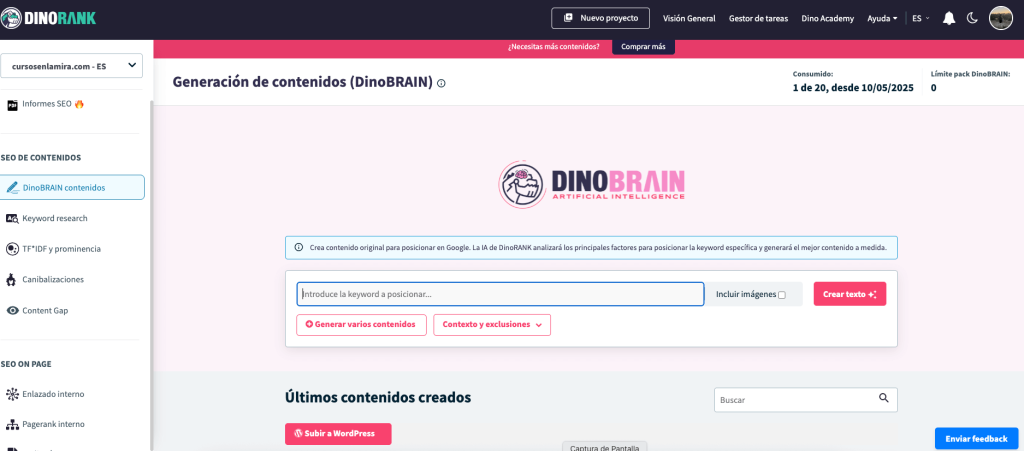
Task: Go to Dino Academy
Action: coord(827,18)
